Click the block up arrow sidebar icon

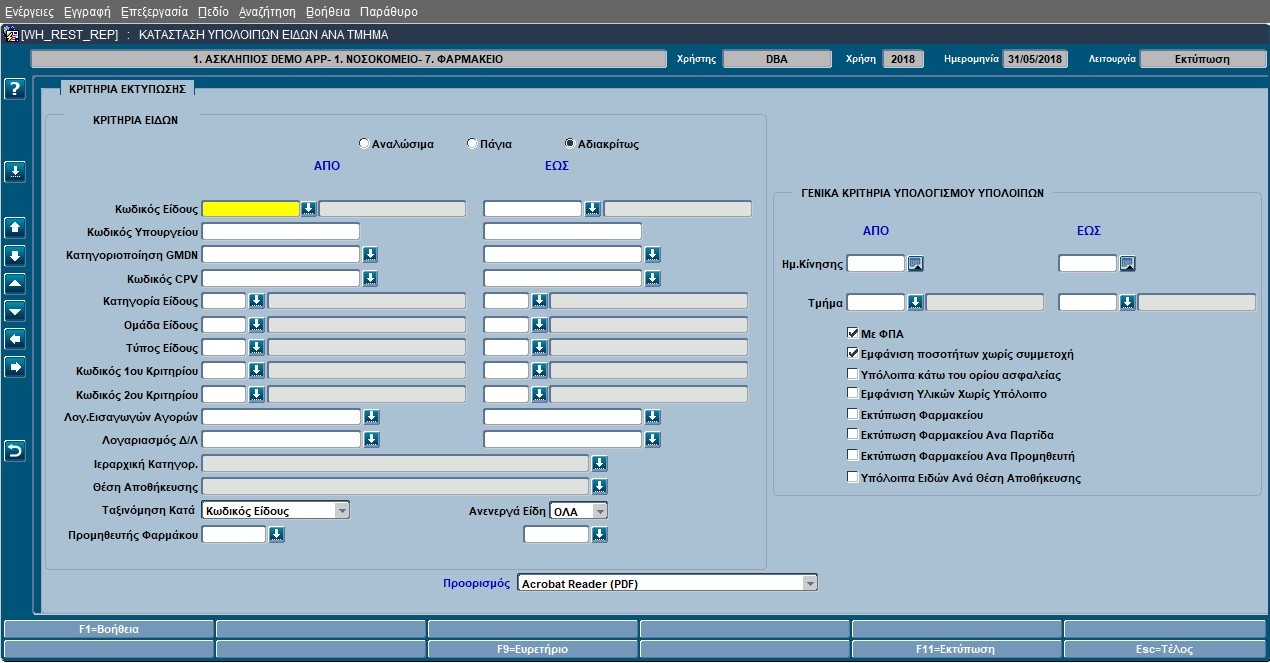pos(15,227)
